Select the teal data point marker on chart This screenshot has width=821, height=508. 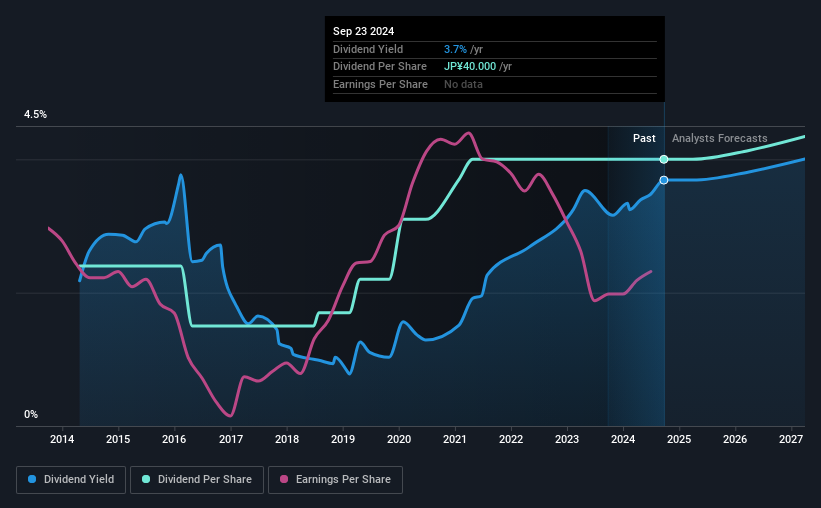click(x=664, y=159)
